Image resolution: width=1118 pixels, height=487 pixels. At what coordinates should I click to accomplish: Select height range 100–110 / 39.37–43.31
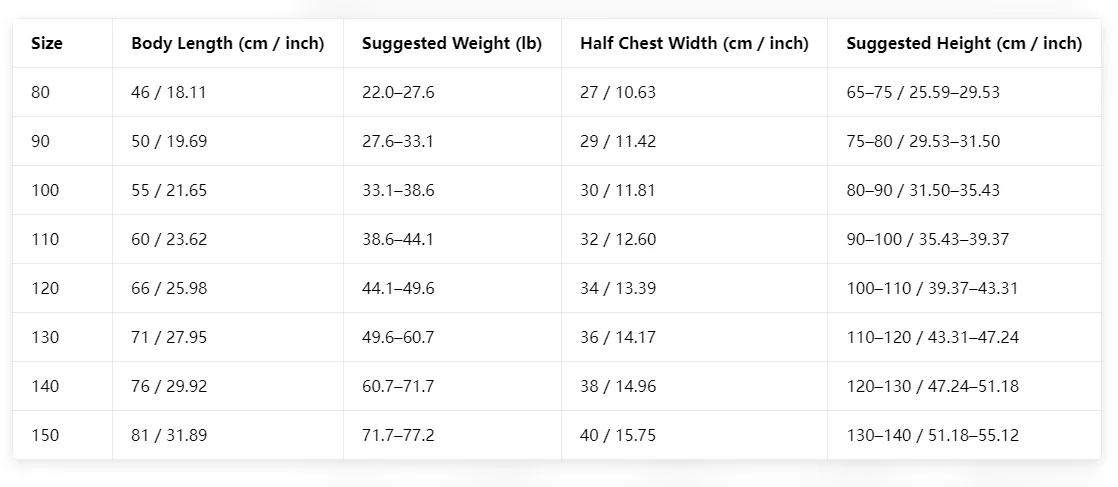point(932,288)
